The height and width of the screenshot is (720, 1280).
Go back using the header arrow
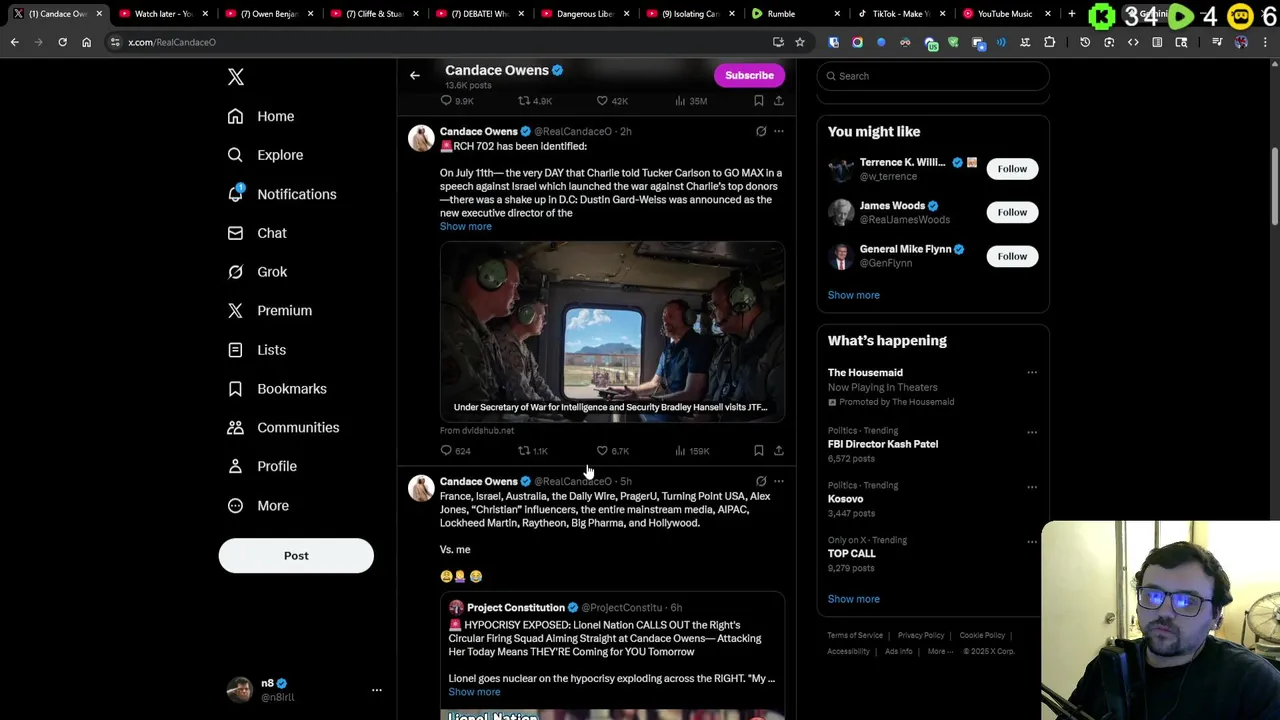(x=414, y=75)
